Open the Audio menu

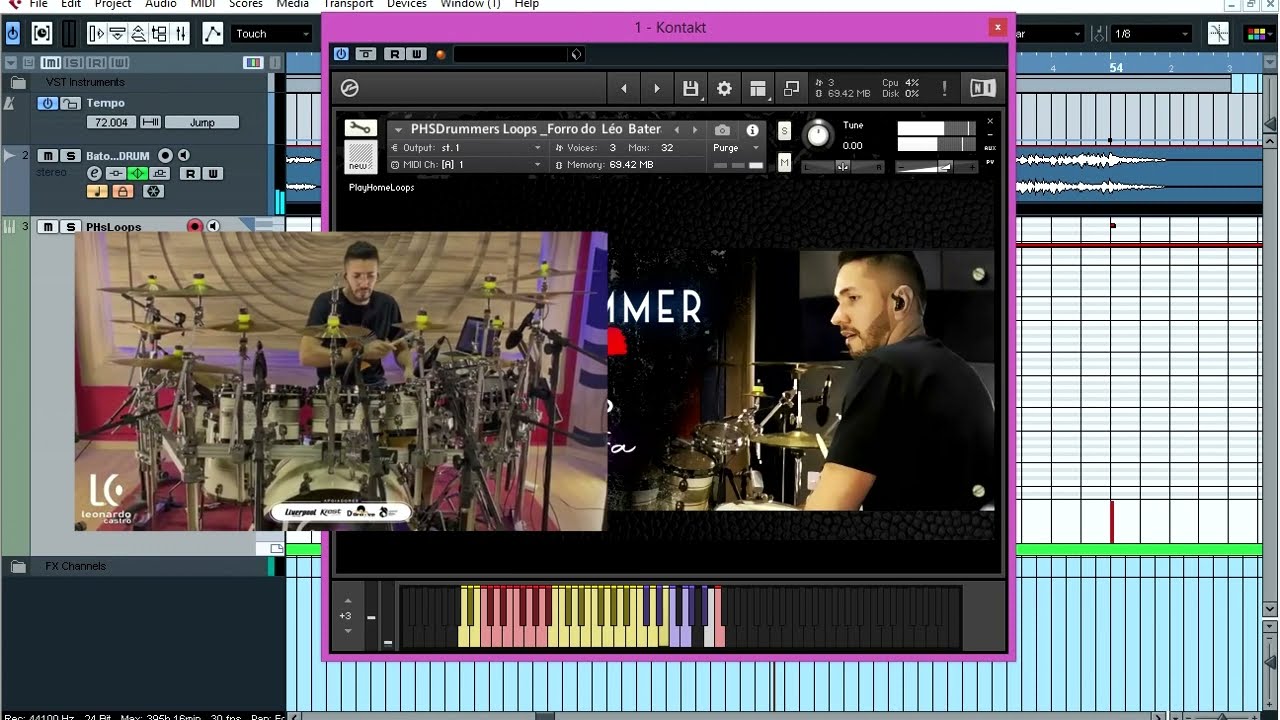coord(161,4)
